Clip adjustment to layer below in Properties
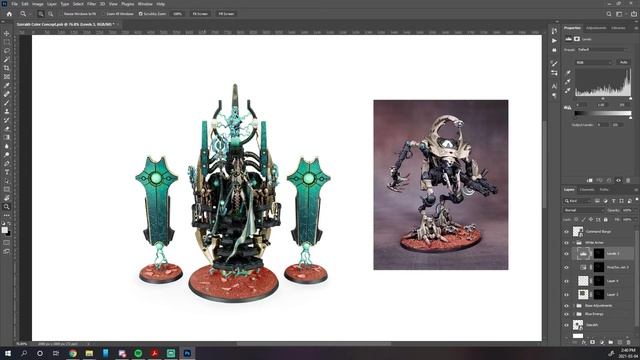640x360 pixels. tap(589, 180)
